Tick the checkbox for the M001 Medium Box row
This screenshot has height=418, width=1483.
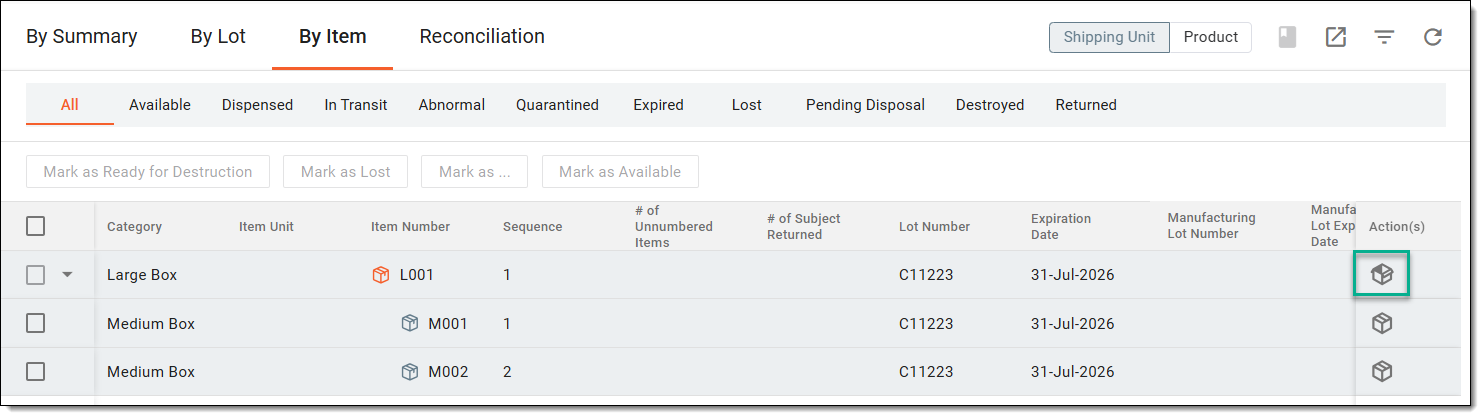36,323
